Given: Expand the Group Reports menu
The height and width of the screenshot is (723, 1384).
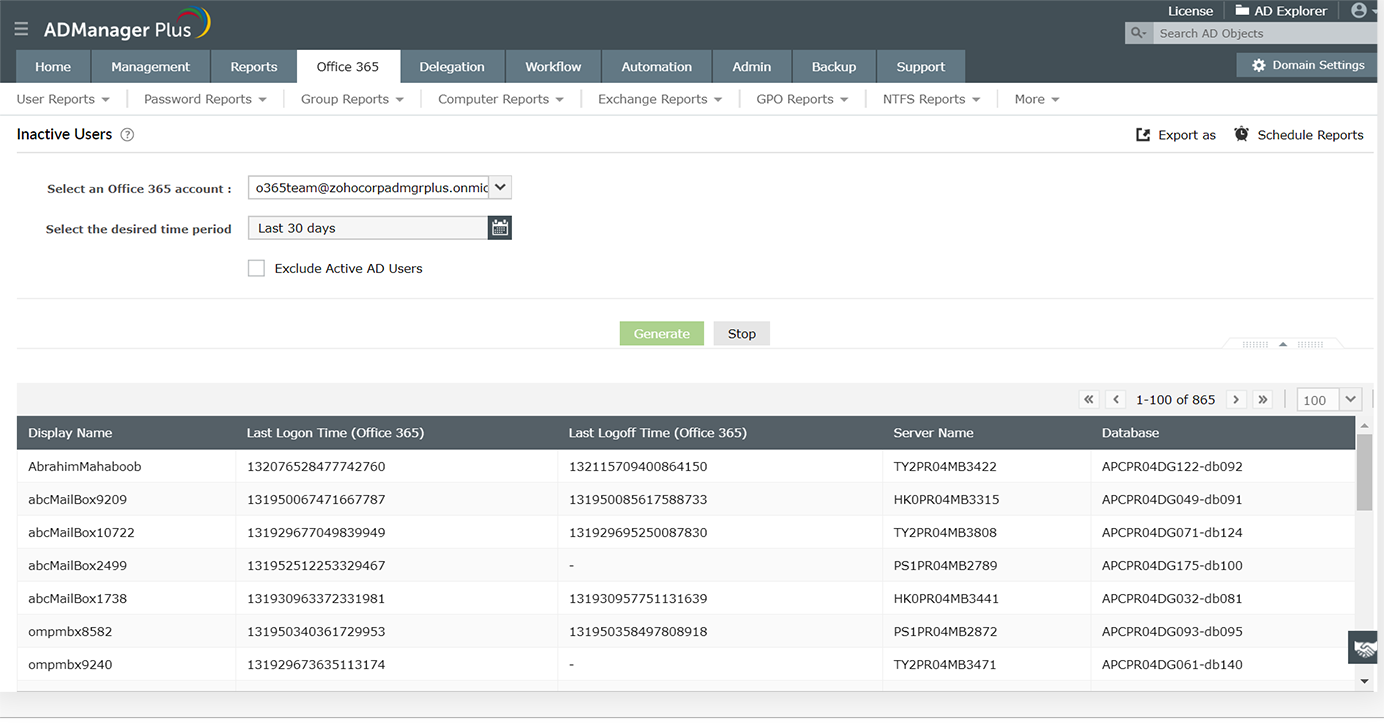Looking at the screenshot, I should (x=352, y=99).
